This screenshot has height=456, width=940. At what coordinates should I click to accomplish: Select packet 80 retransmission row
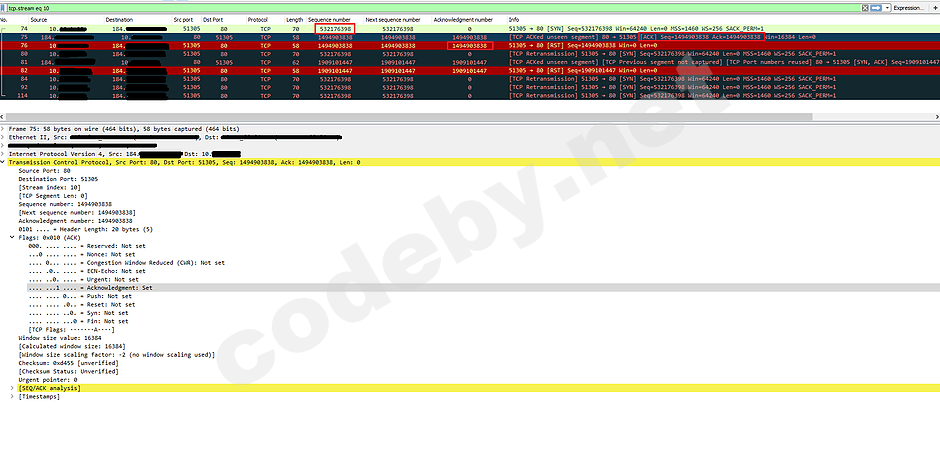point(470,54)
